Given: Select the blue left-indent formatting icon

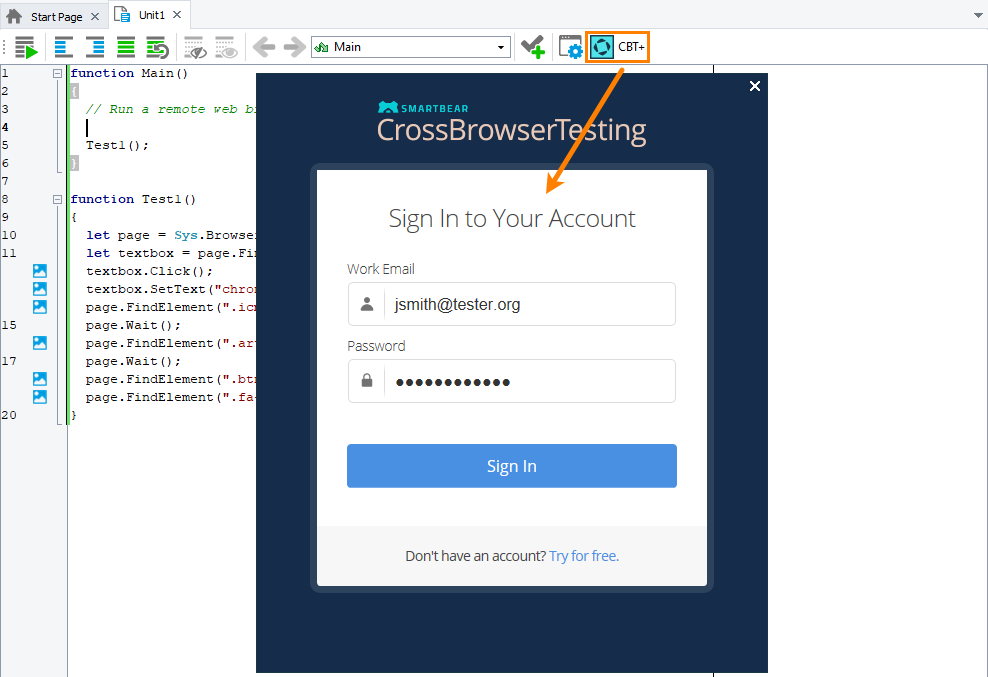Looking at the screenshot, I should 62,47.
